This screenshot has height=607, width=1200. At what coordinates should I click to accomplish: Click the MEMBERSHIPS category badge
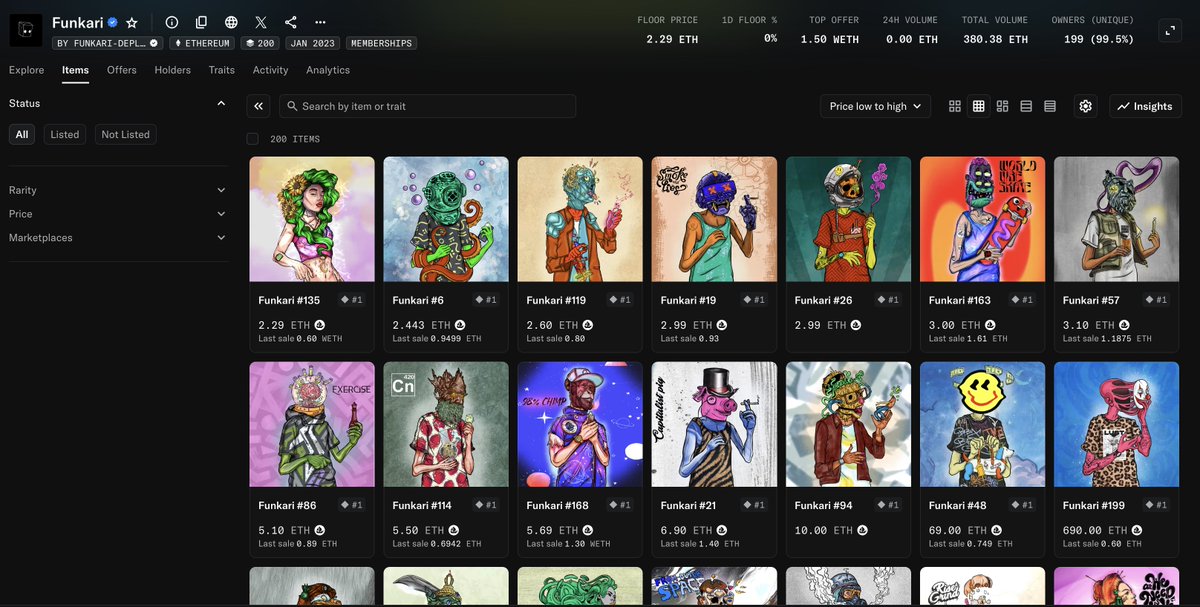(x=381, y=44)
